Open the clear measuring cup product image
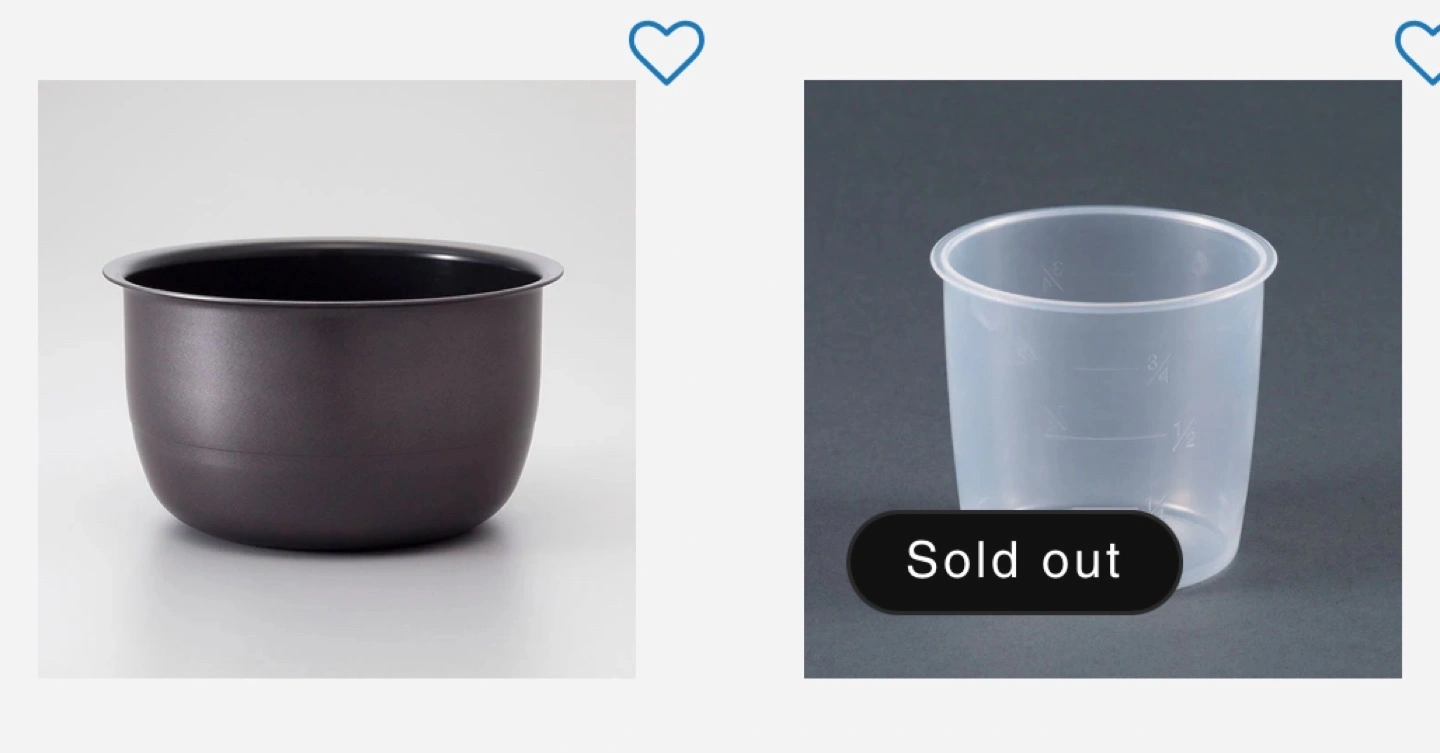 tap(1102, 379)
